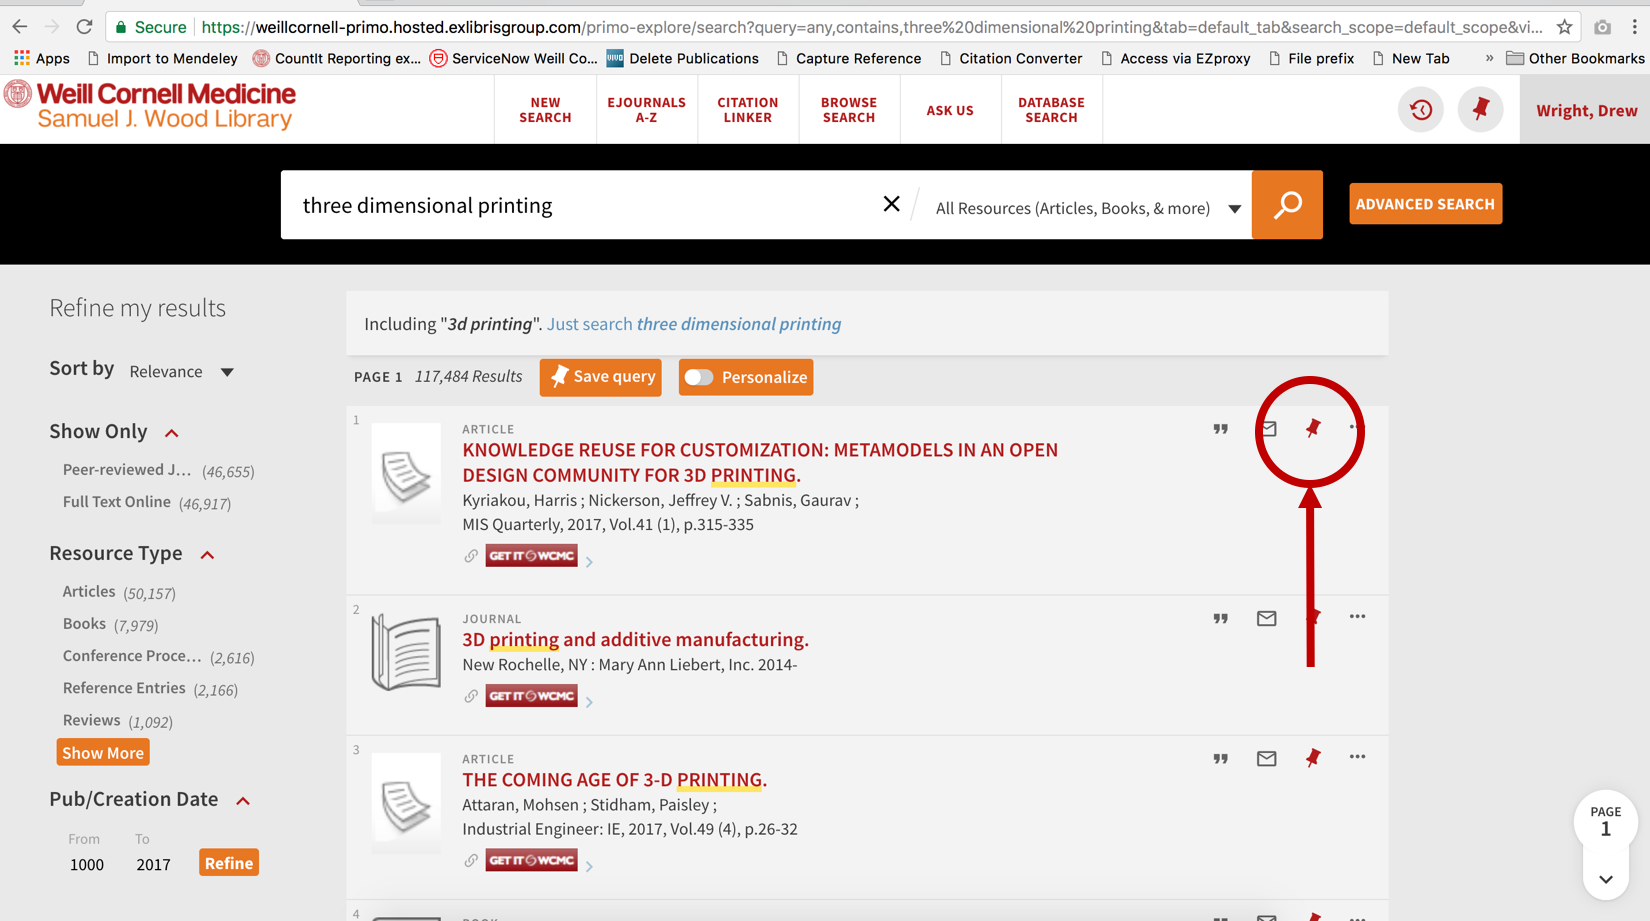Click the browser forward arrow
This screenshot has height=921, width=1650.
coord(52,27)
